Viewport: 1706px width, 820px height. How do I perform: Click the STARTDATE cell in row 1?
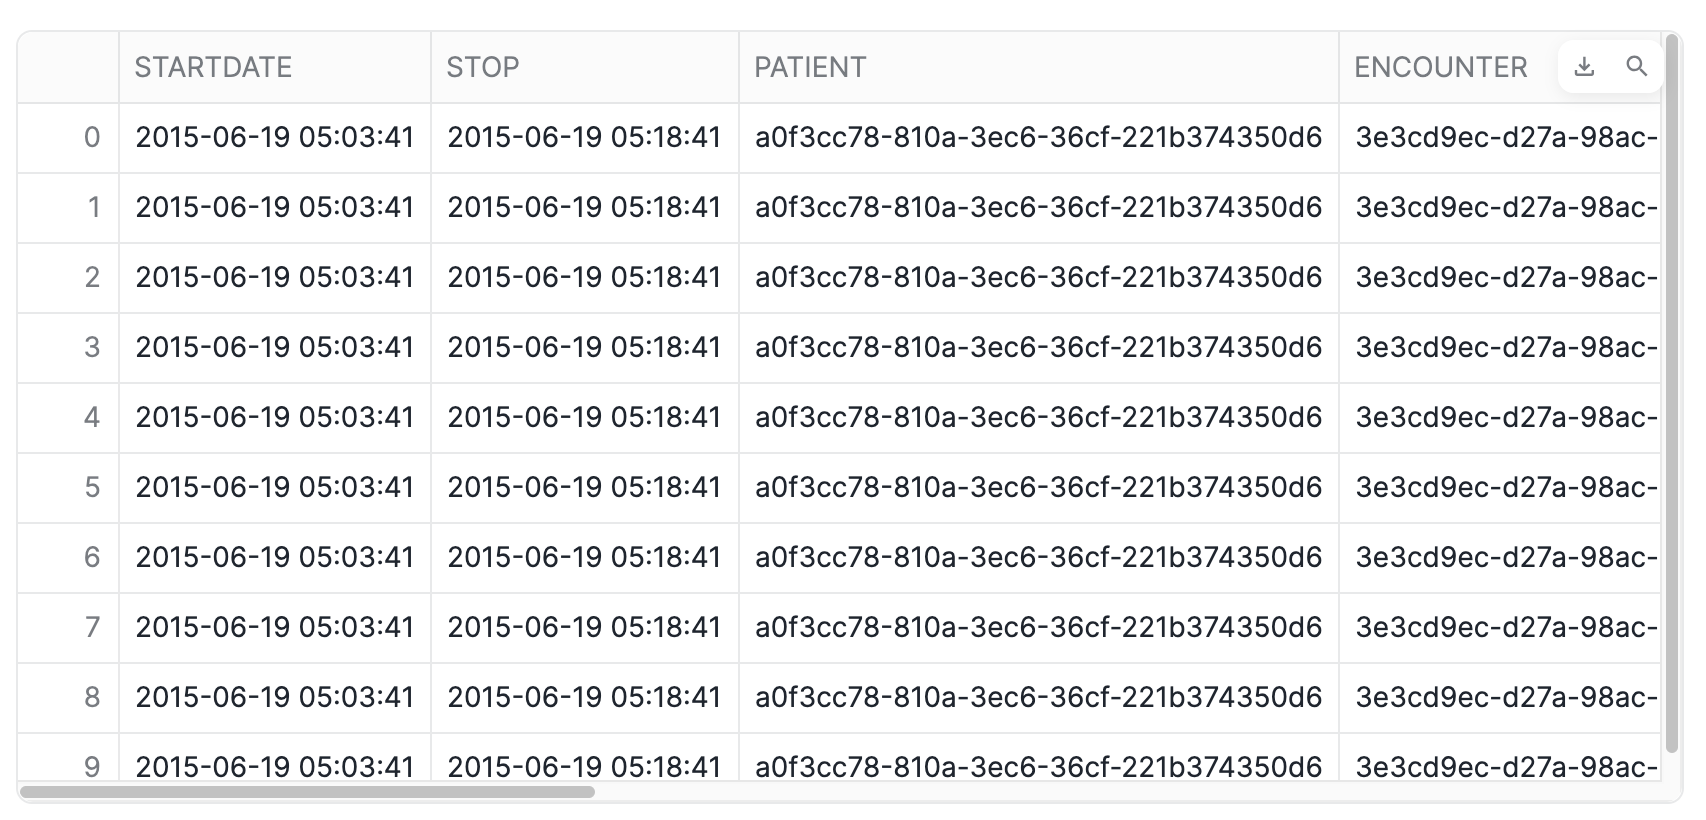coord(275,208)
